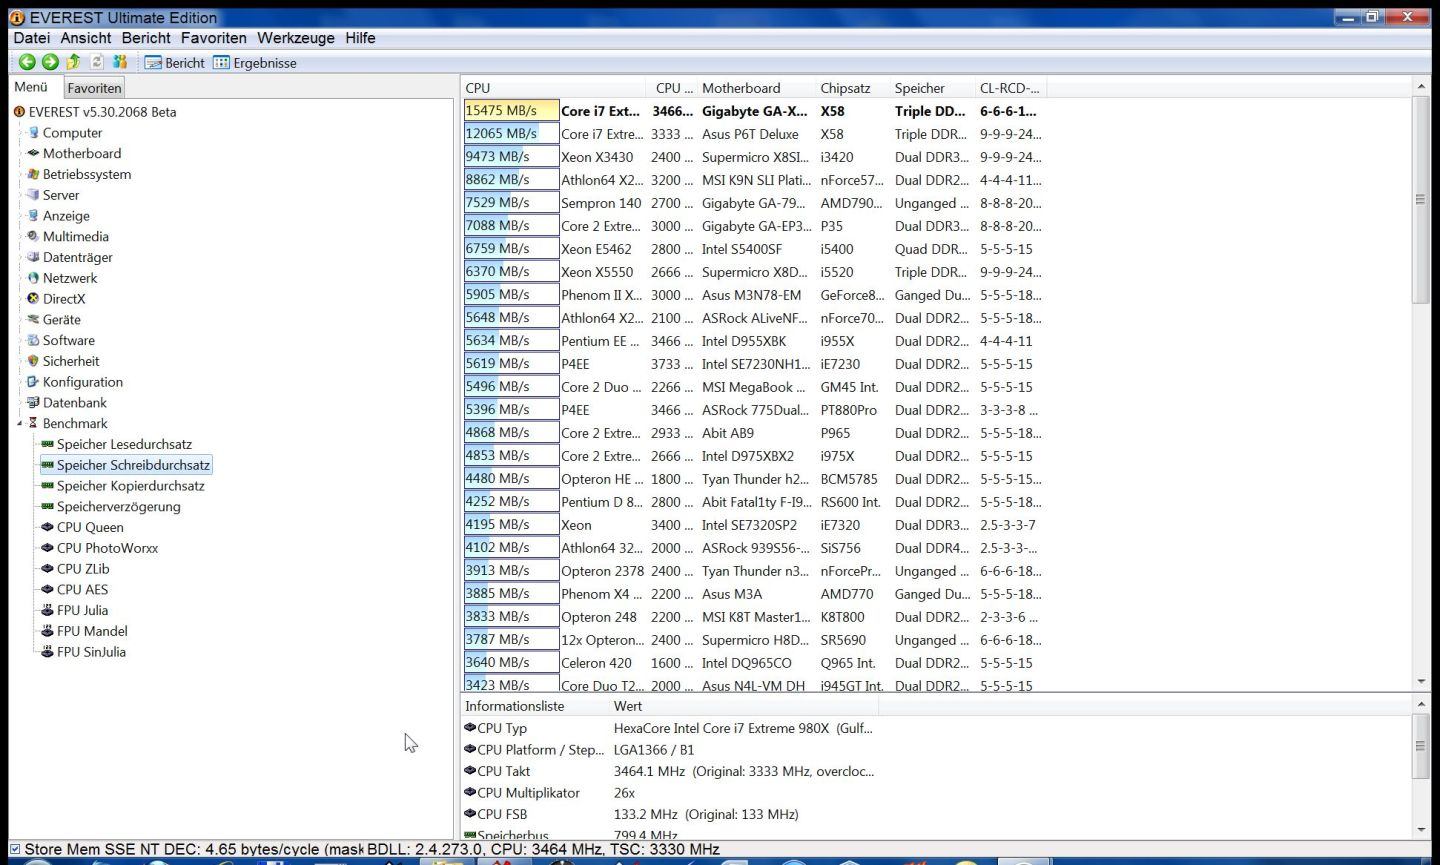Click results list scroll-down arrow

tap(1421, 682)
